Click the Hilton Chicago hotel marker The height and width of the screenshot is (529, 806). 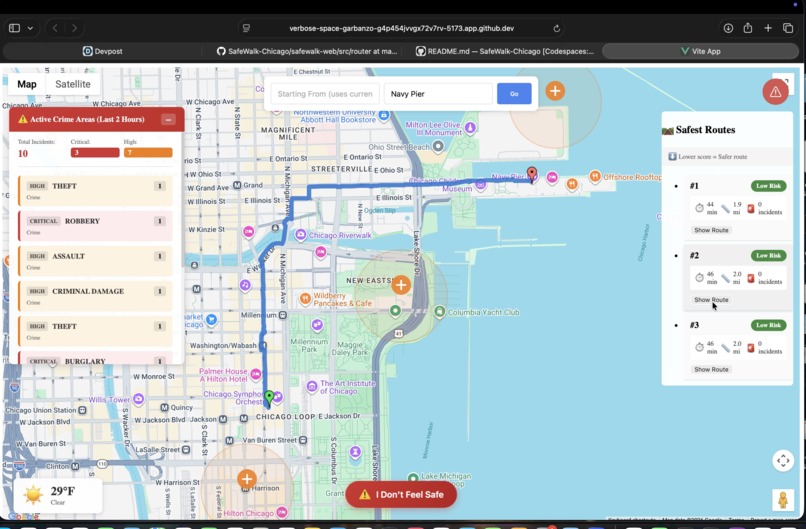(x=282, y=513)
